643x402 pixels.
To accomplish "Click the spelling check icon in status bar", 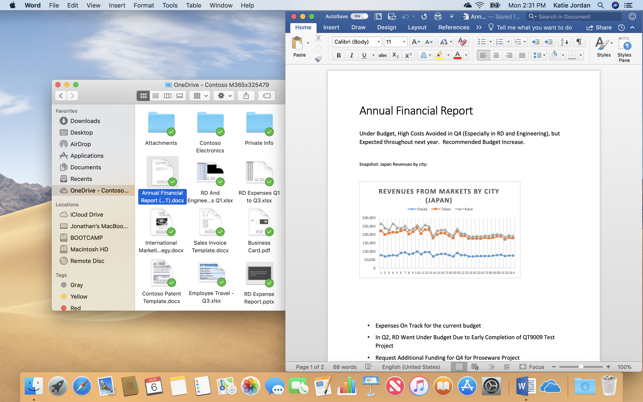I will (369, 367).
